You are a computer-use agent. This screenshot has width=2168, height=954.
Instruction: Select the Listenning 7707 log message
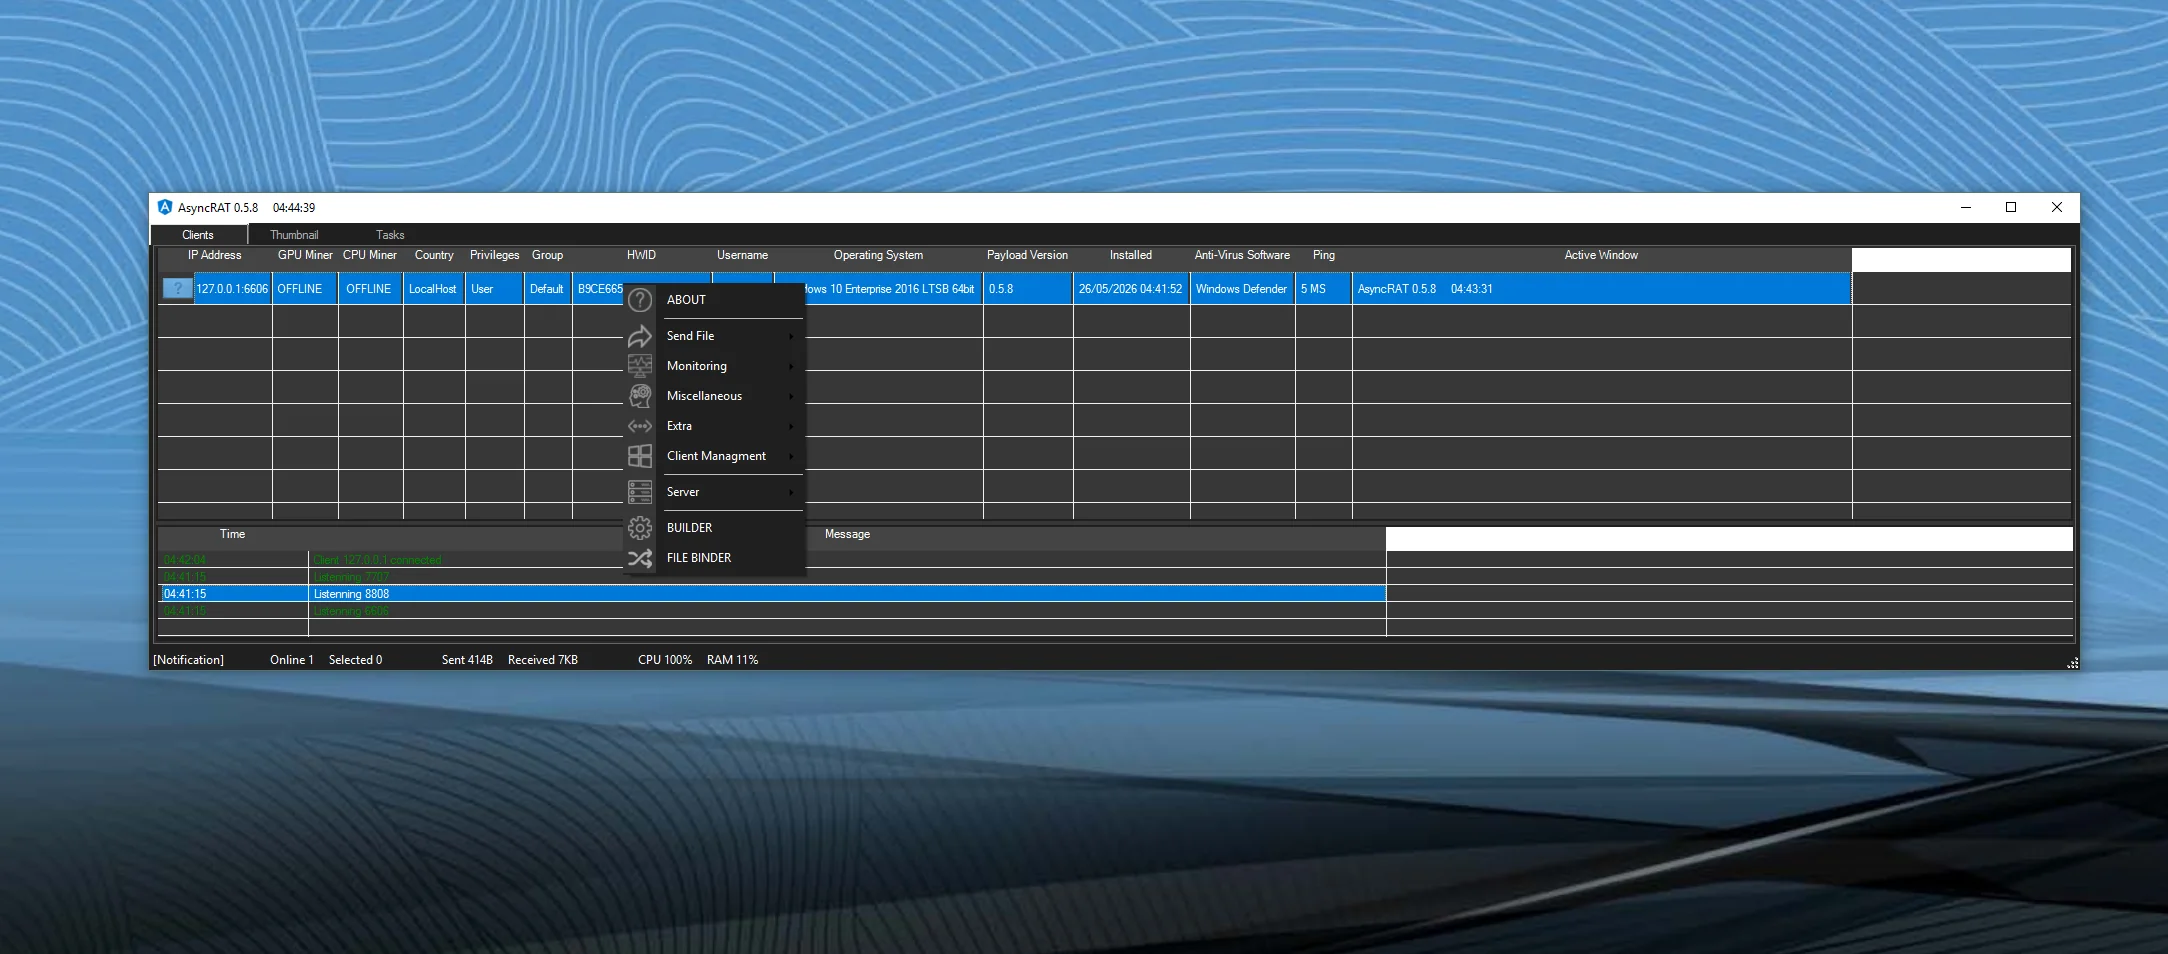(x=351, y=577)
